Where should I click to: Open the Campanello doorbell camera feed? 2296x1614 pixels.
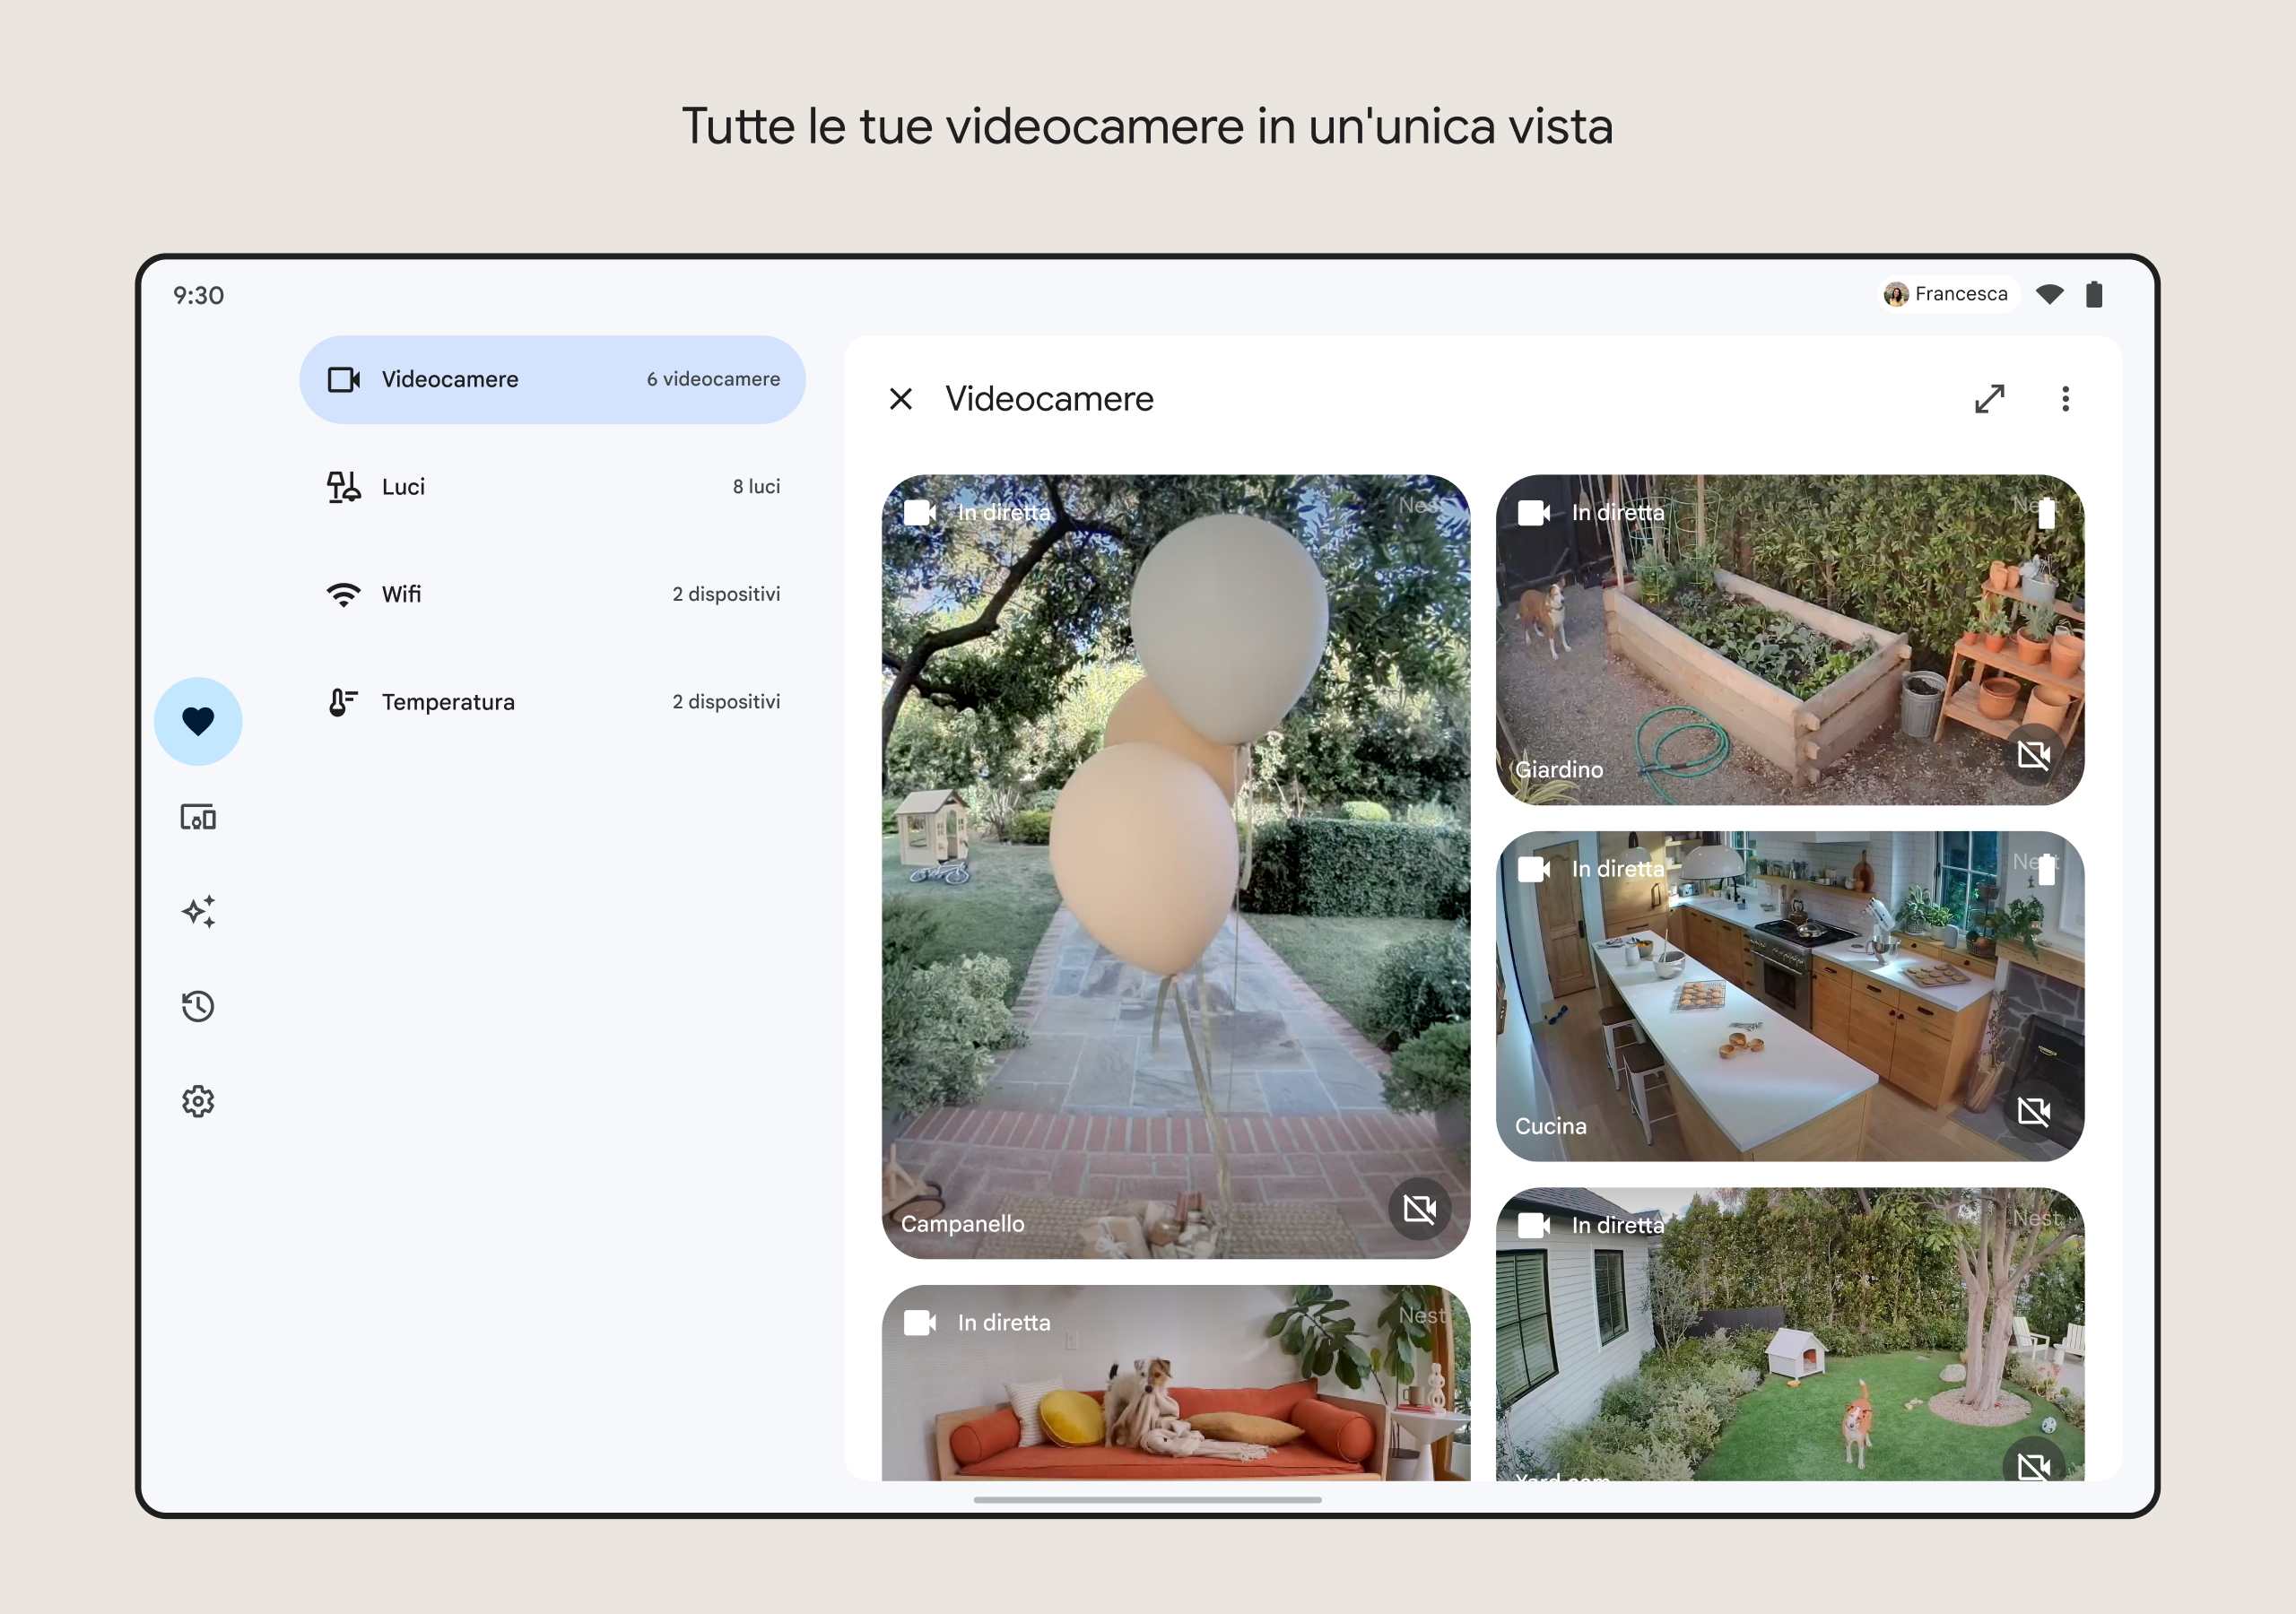pos(1175,866)
